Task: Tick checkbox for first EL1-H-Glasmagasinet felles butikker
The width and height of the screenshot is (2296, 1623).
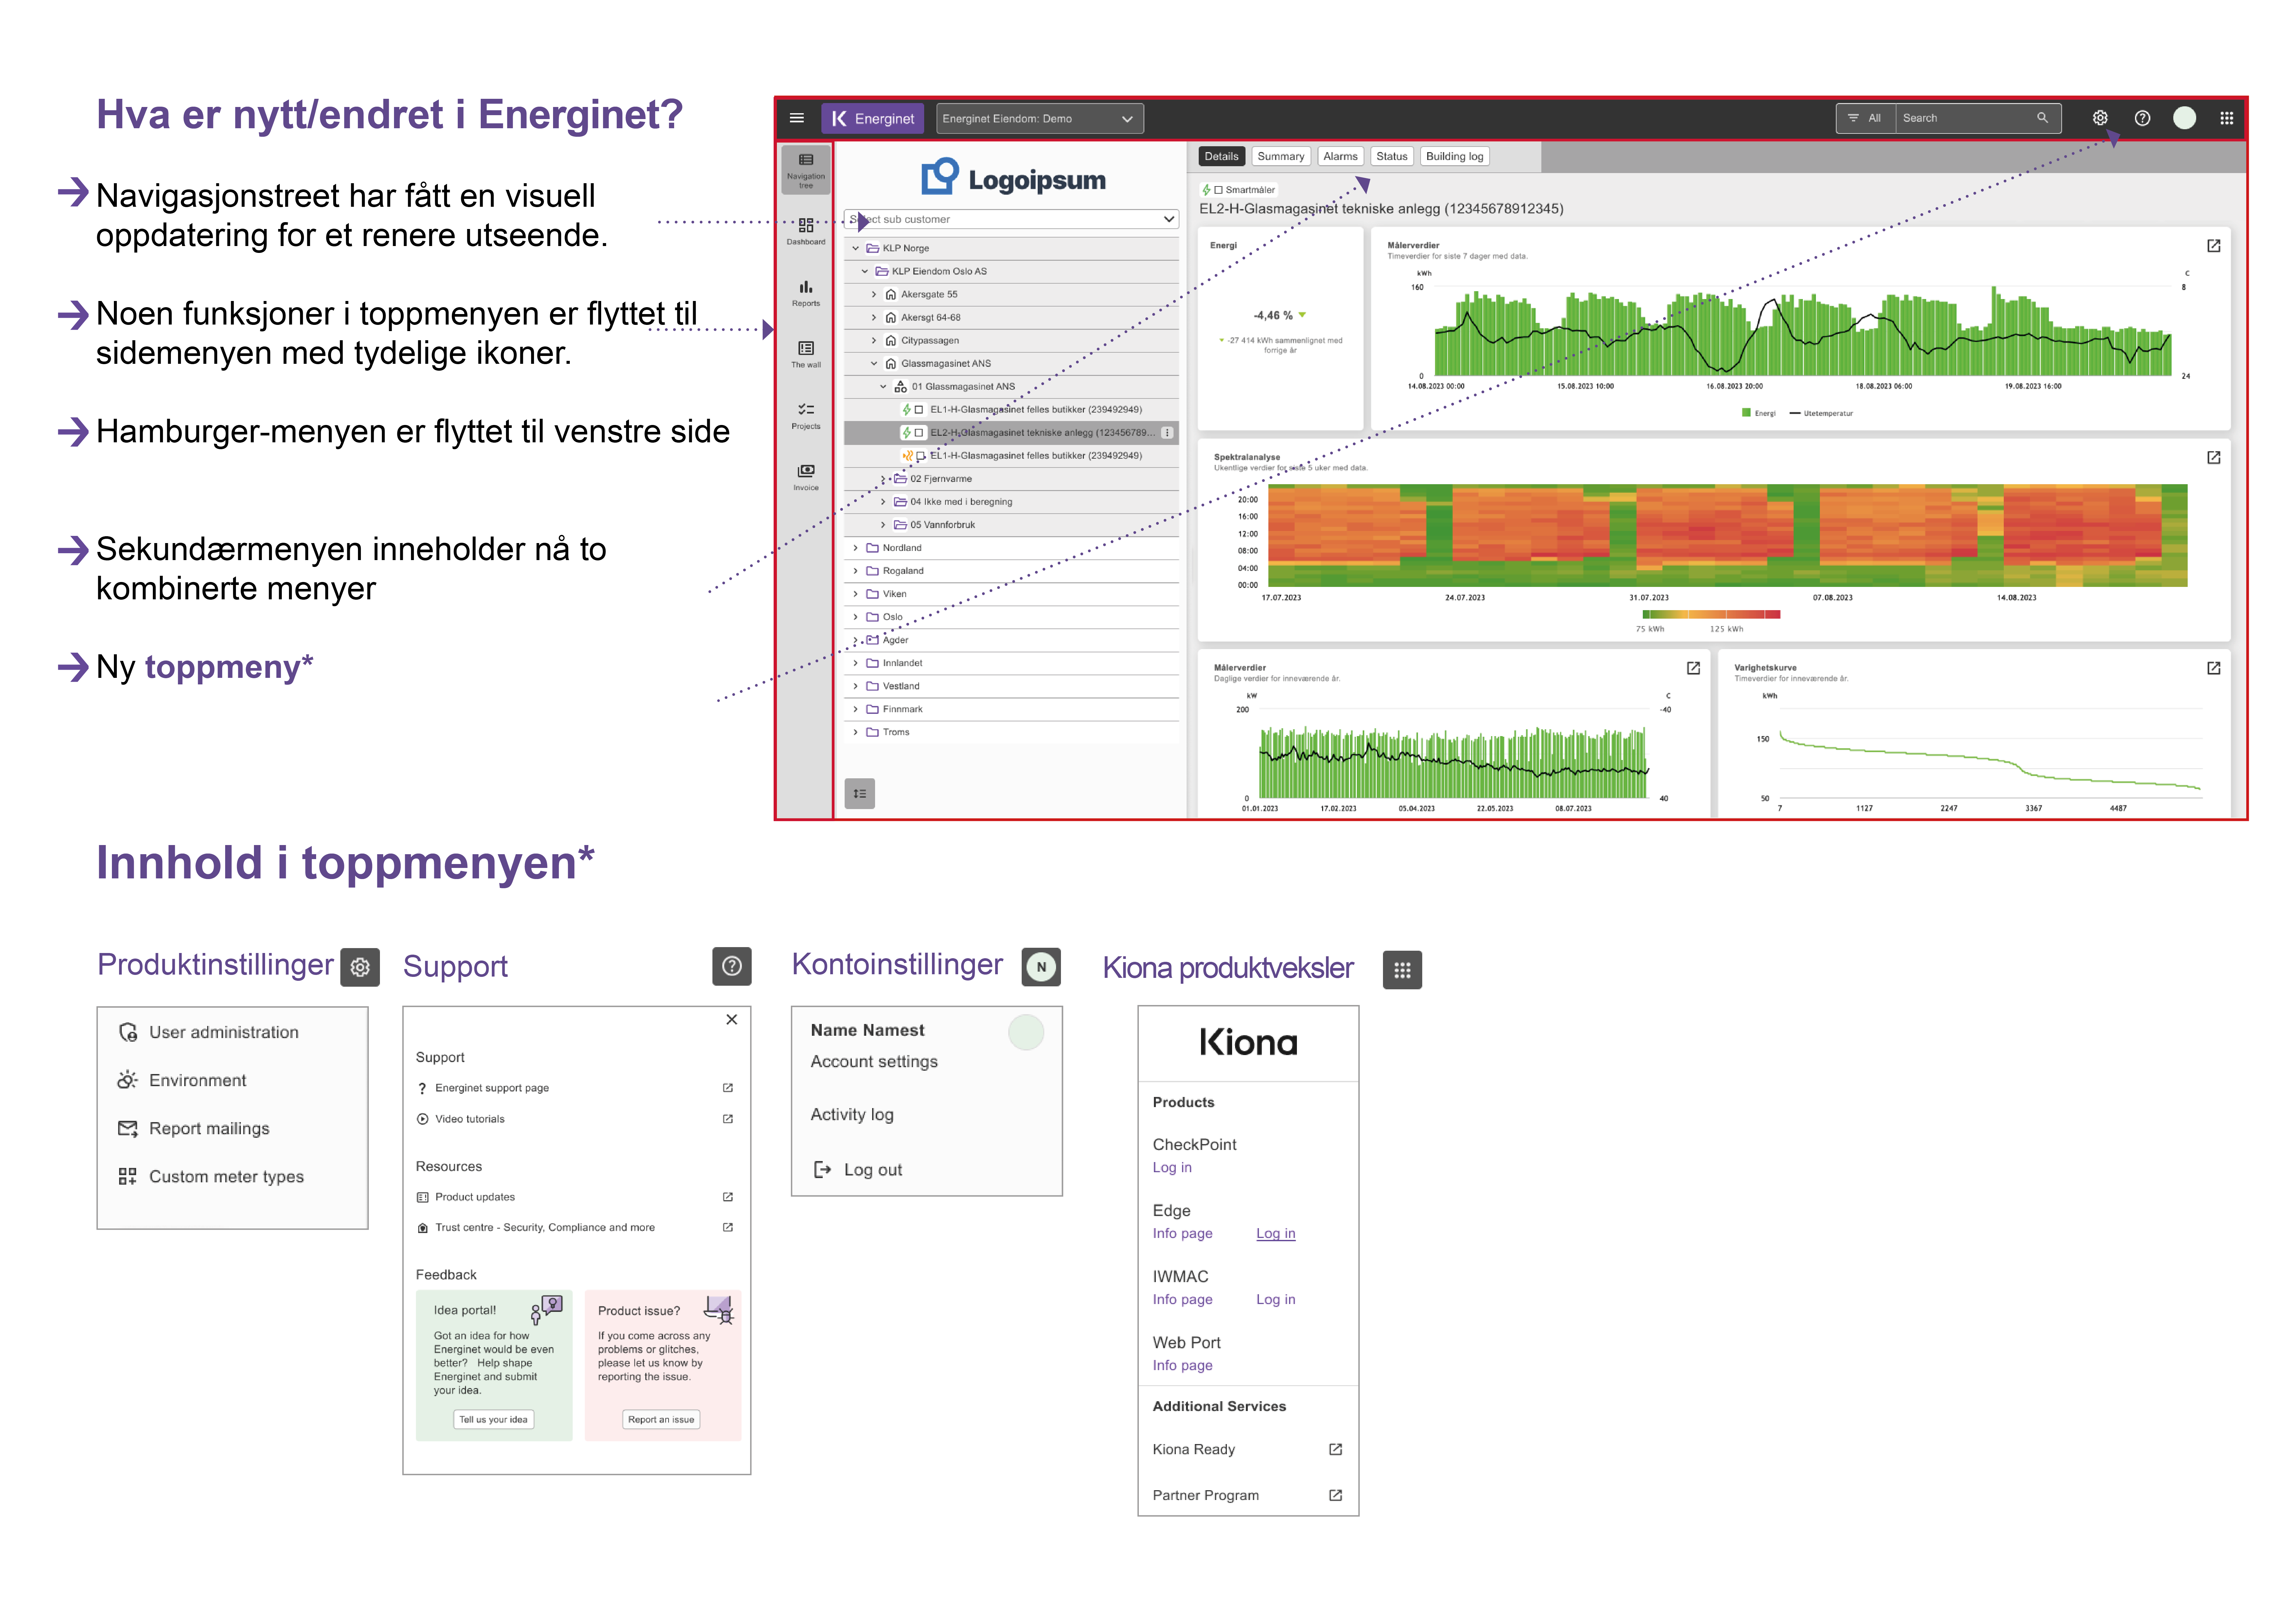Action: click(919, 410)
